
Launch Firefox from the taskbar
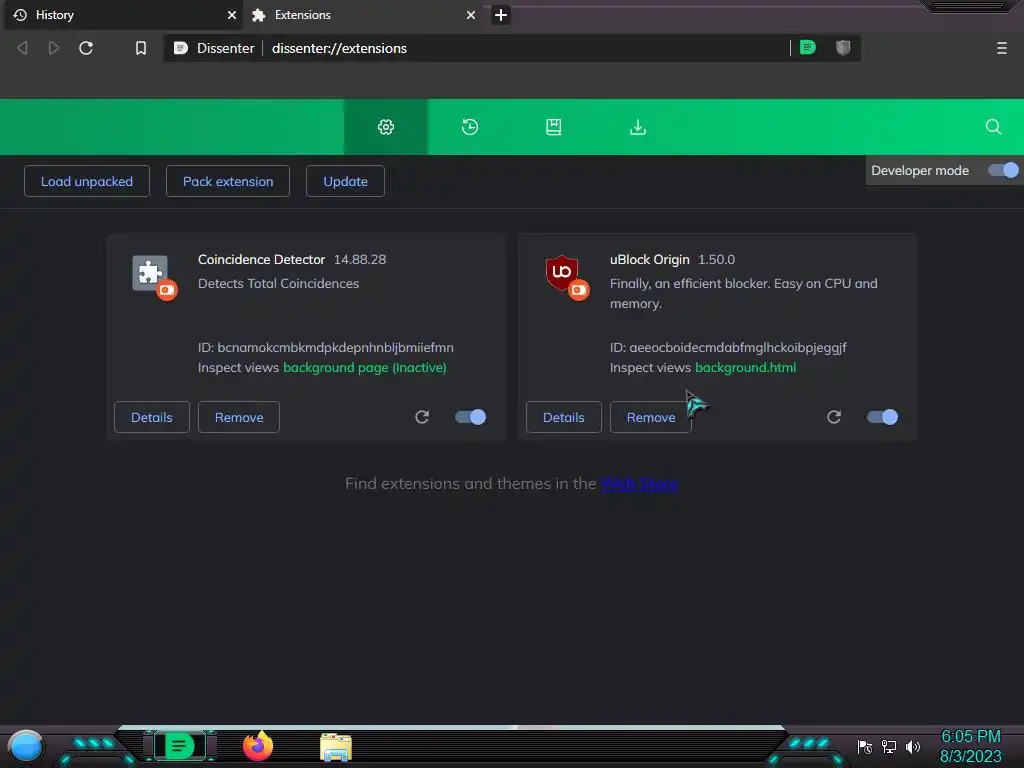click(258, 746)
